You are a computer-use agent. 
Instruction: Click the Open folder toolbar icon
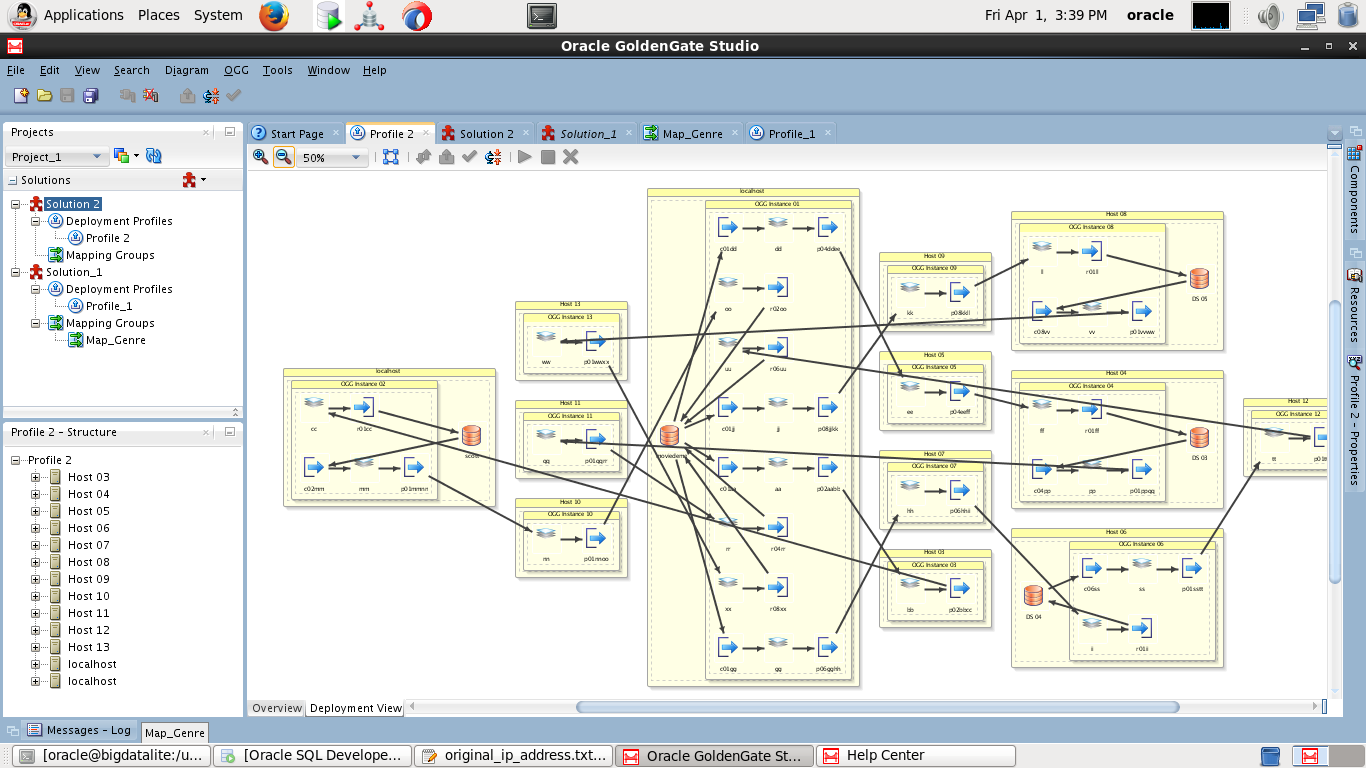click(44, 96)
